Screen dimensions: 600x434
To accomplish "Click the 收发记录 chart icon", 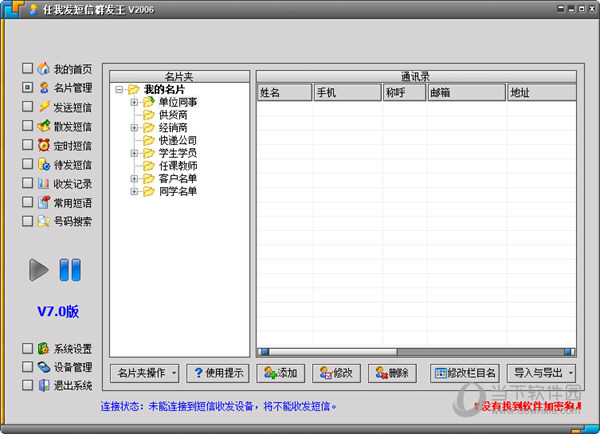I will [x=43, y=183].
